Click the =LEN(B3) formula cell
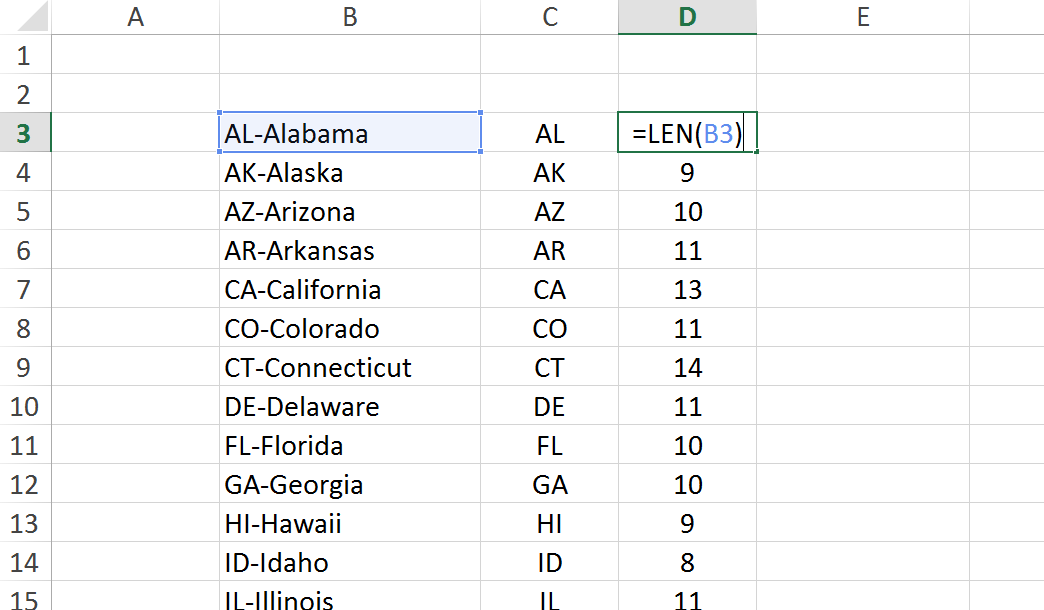This screenshot has width=1044, height=610. tap(687, 134)
